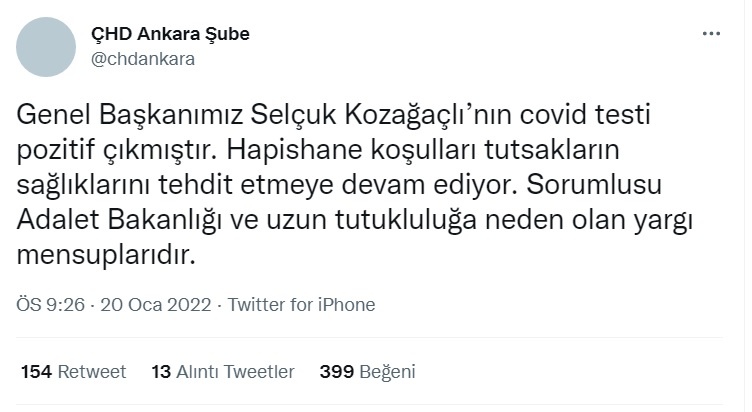
Task: Open the Twitter for iPhone source link
Action: [301, 305]
